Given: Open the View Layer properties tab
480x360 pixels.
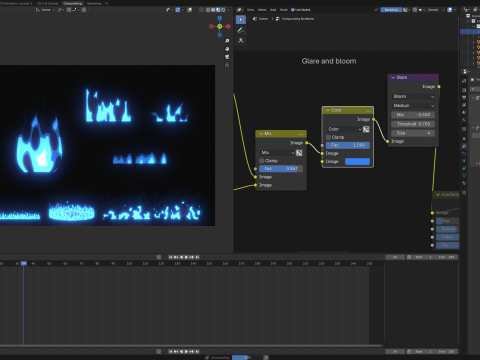Looking at the screenshot, I should 464,105.
